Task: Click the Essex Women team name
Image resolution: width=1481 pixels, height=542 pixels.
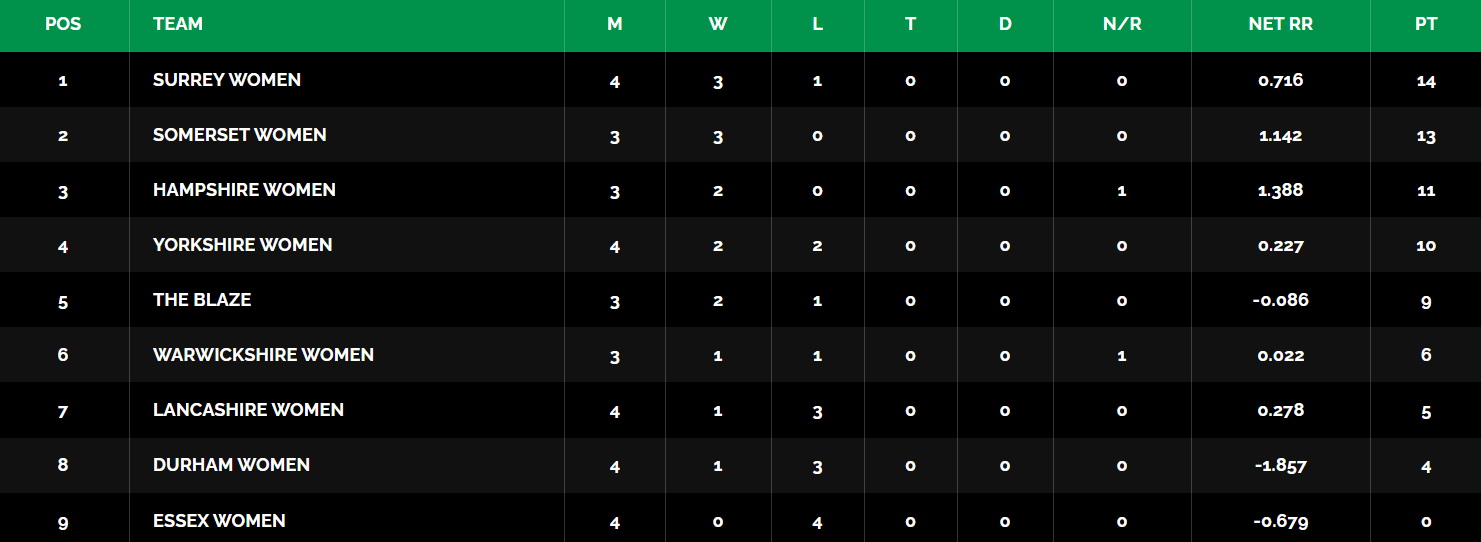Action: pyautogui.click(x=219, y=520)
